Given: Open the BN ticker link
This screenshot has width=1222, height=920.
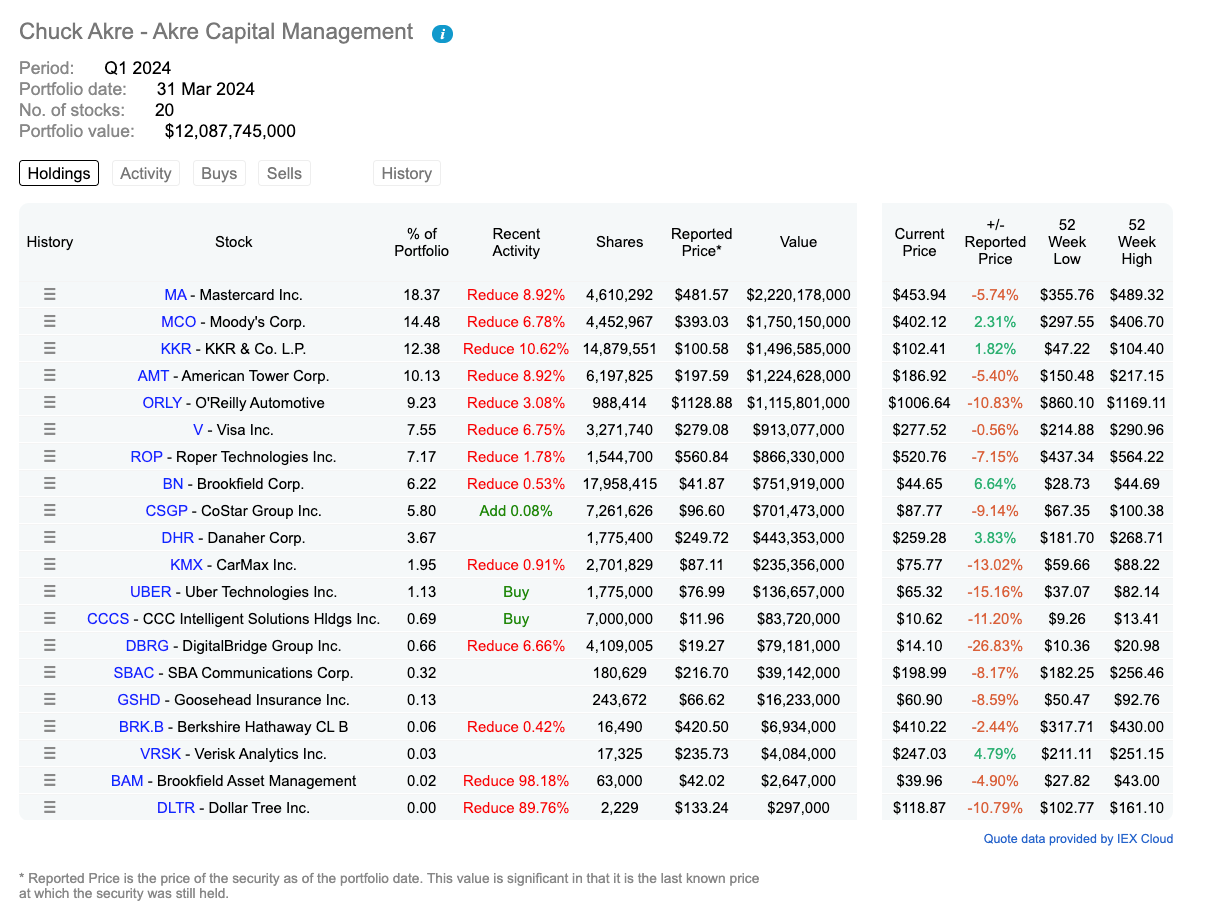Looking at the screenshot, I should coord(173,484).
